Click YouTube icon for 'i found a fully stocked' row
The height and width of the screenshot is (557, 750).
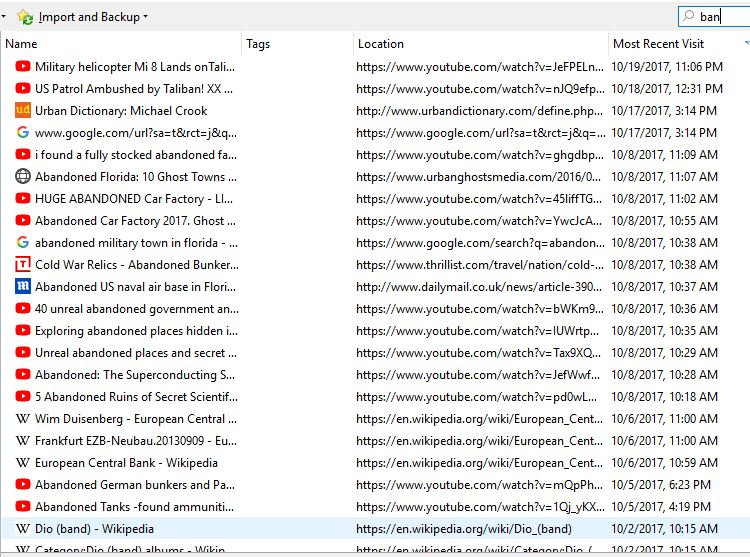point(22,154)
